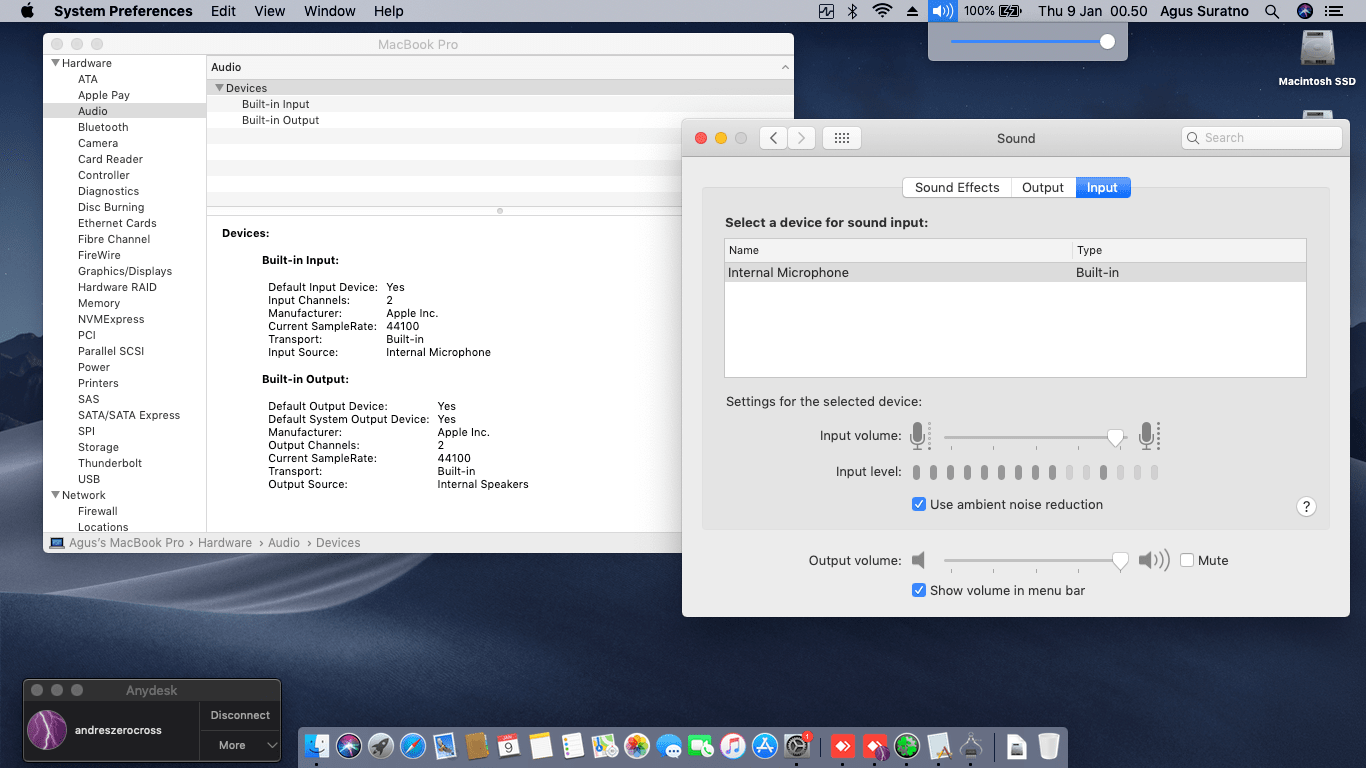Screen dimensions: 1366x768
Task: Collapse the Network tree section
Action: [x=56, y=495]
